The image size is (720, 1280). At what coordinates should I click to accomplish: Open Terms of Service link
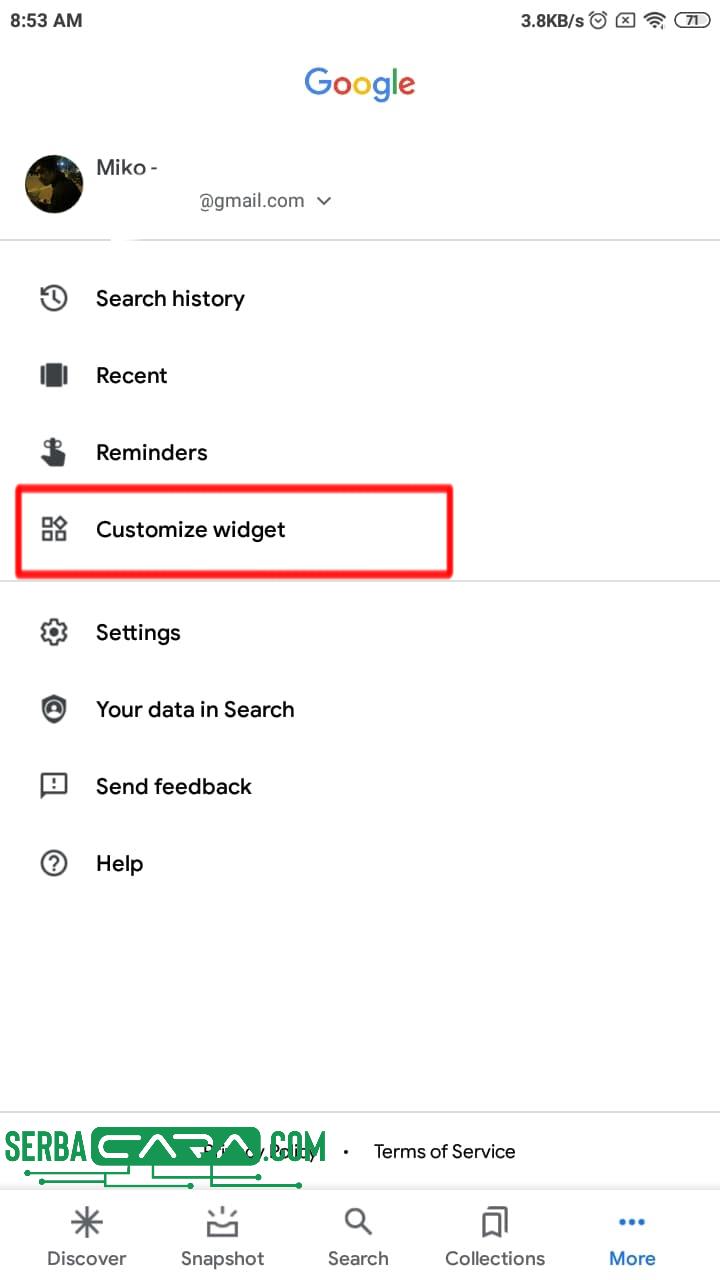[x=445, y=1151]
